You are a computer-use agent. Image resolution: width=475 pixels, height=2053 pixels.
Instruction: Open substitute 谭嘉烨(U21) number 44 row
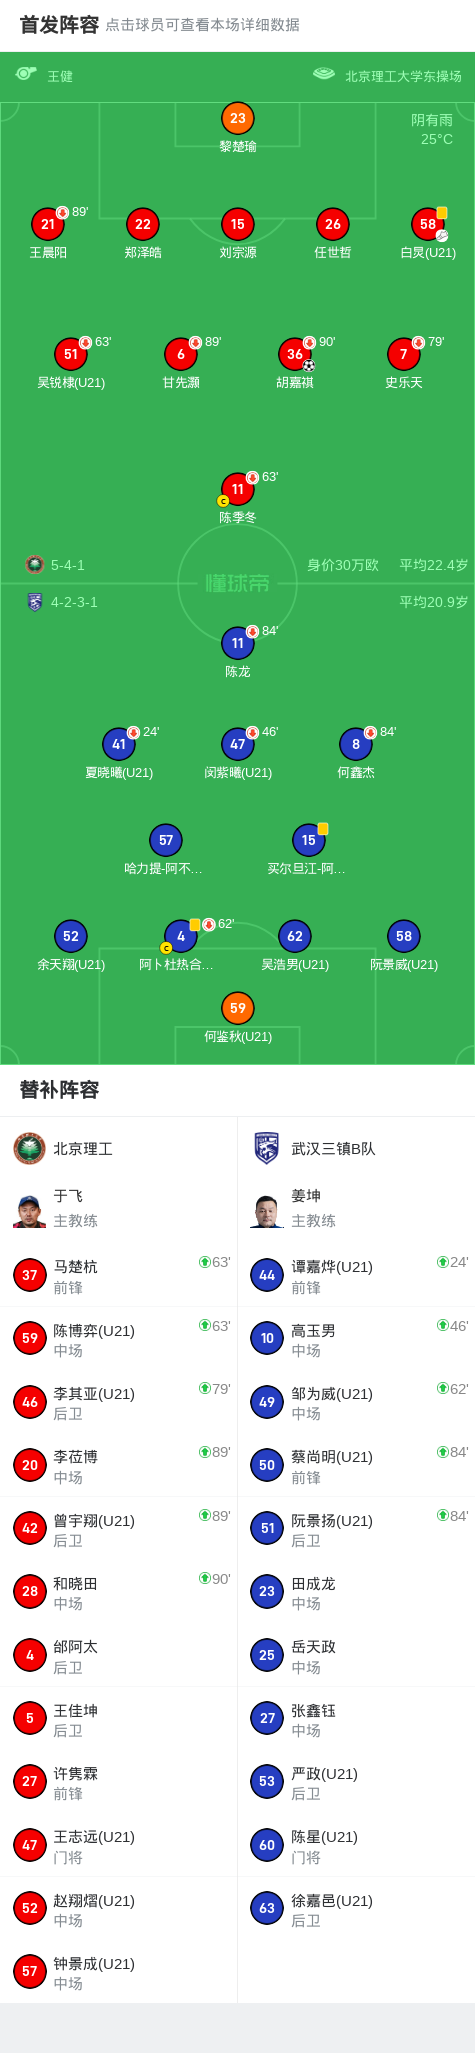(x=356, y=1275)
